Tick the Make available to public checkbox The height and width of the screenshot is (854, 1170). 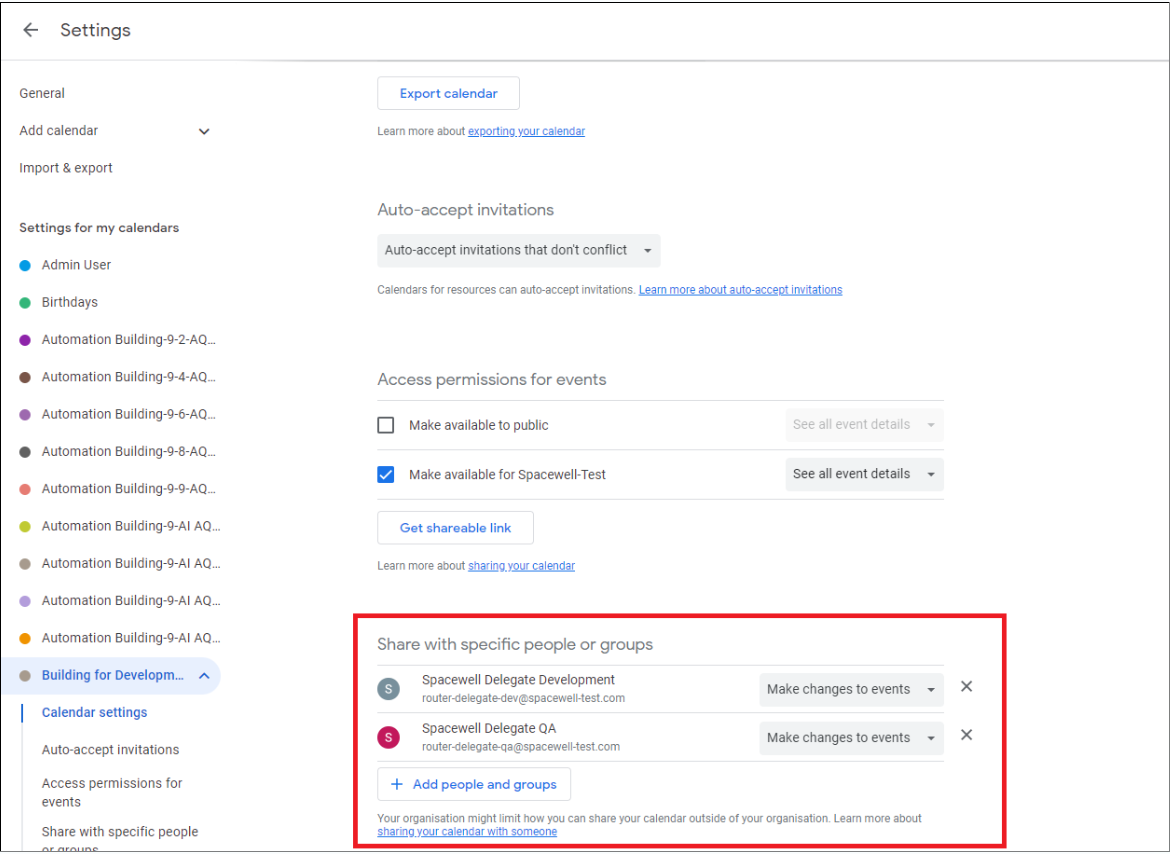[386, 425]
